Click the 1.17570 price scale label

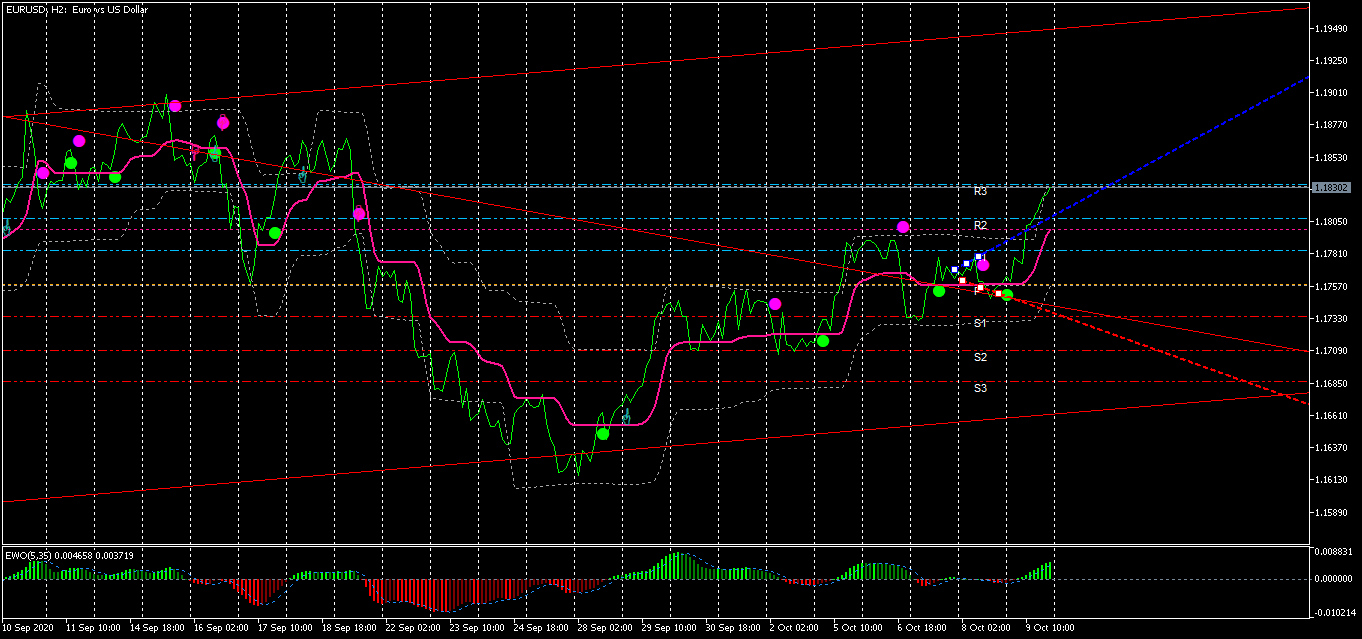[x=1333, y=286]
